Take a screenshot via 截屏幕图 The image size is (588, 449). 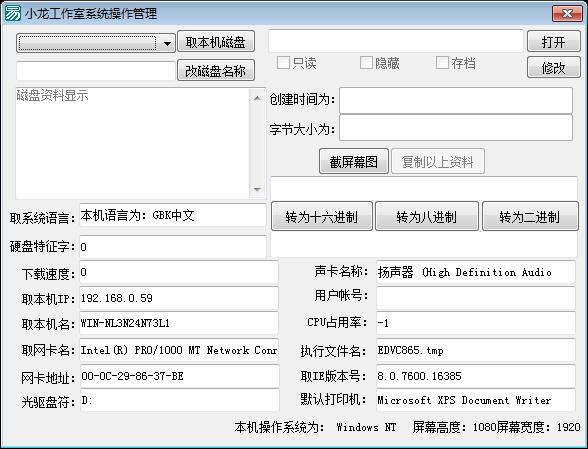354,161
